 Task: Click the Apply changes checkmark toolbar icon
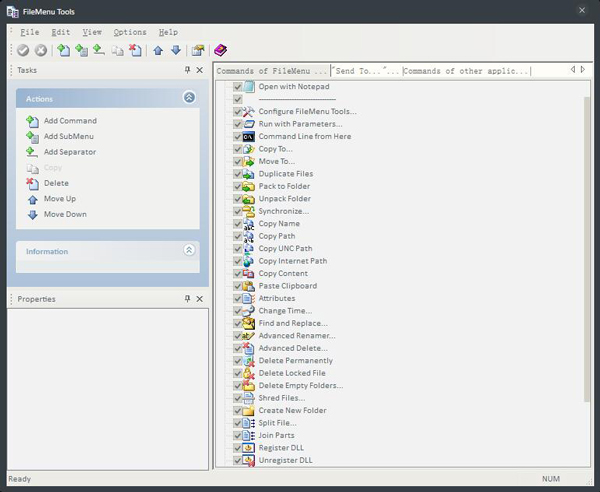pos(23,50)
